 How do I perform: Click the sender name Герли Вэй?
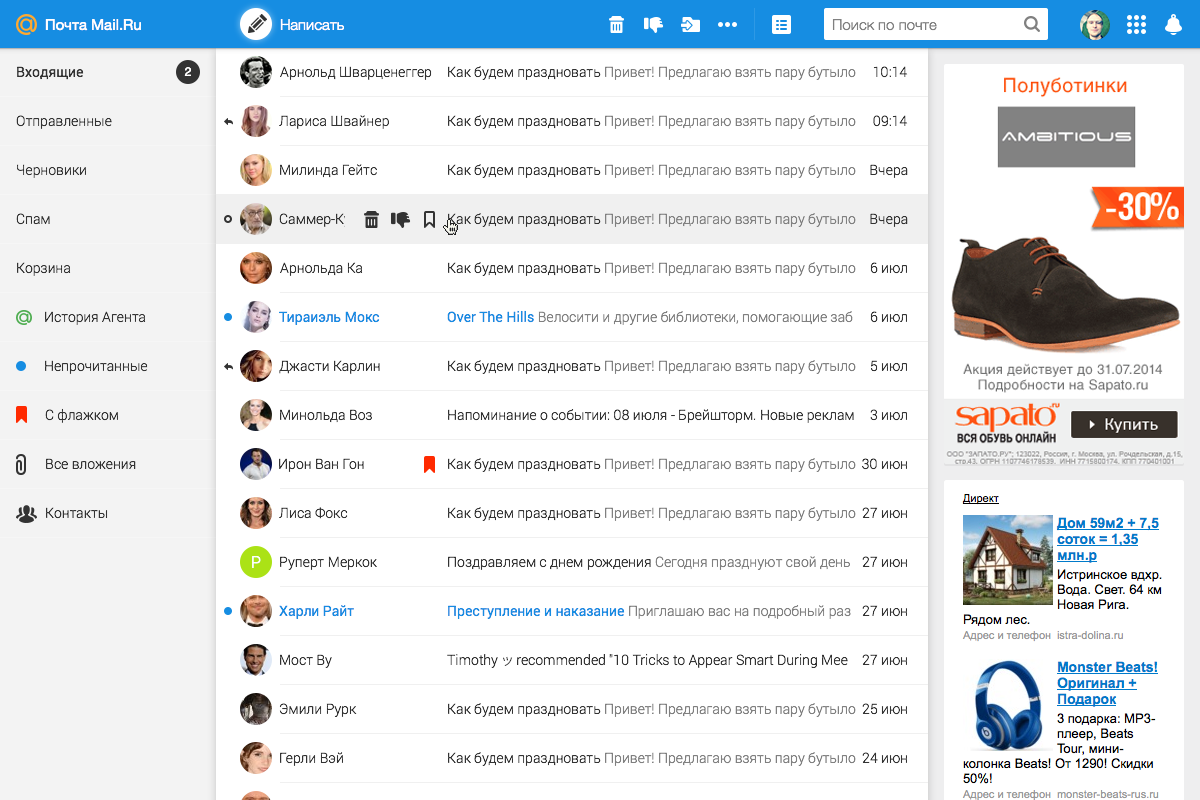311,758
